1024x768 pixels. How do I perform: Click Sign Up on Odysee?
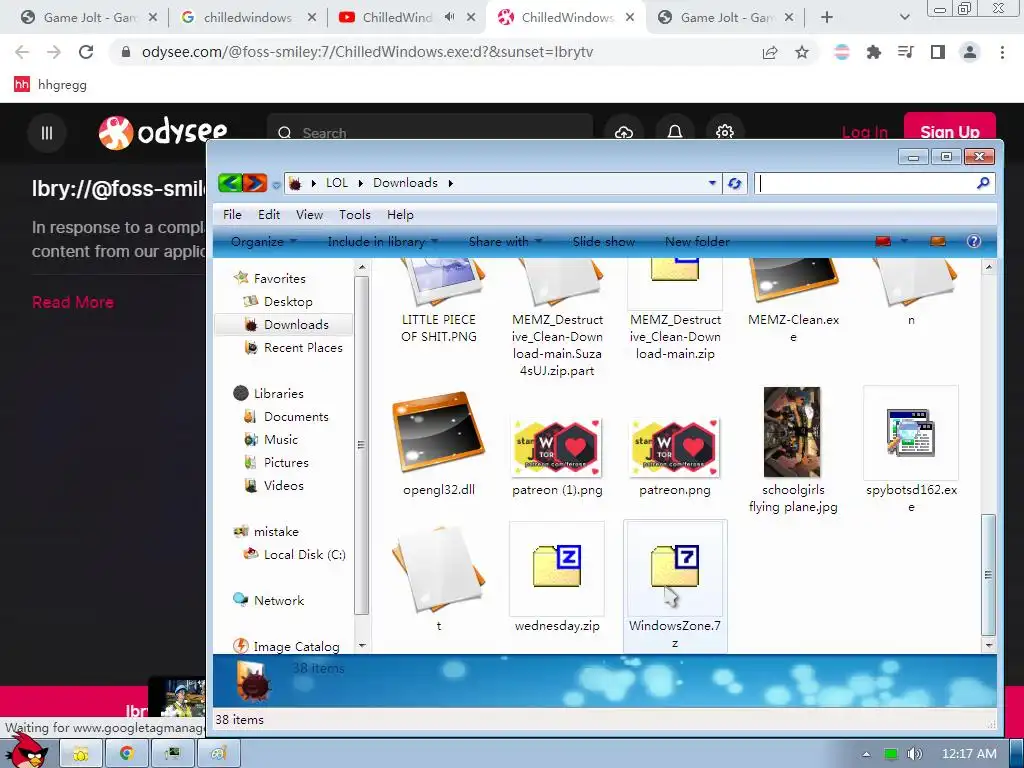coord(950,132)
